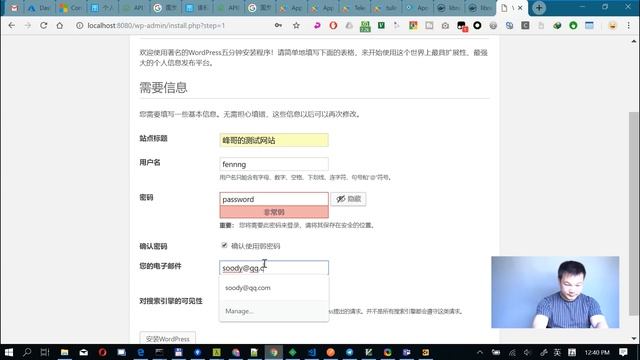Toggle password visibility hide button
The width and height of the screenshot is (640, 360).
click(x=348, y=199)
